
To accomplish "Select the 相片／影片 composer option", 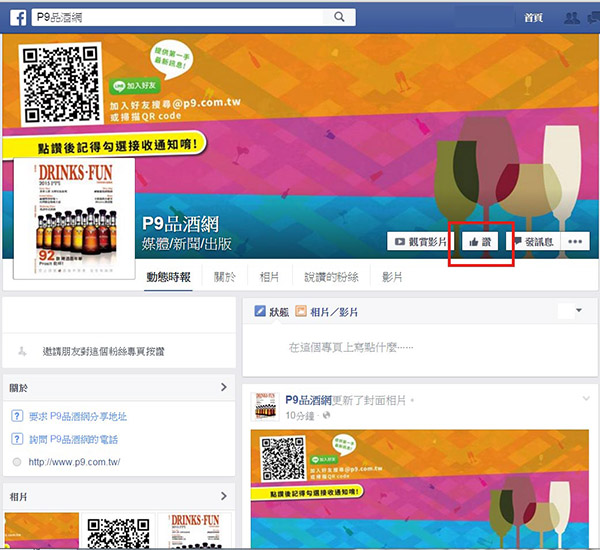I will (x=334, y=312).
